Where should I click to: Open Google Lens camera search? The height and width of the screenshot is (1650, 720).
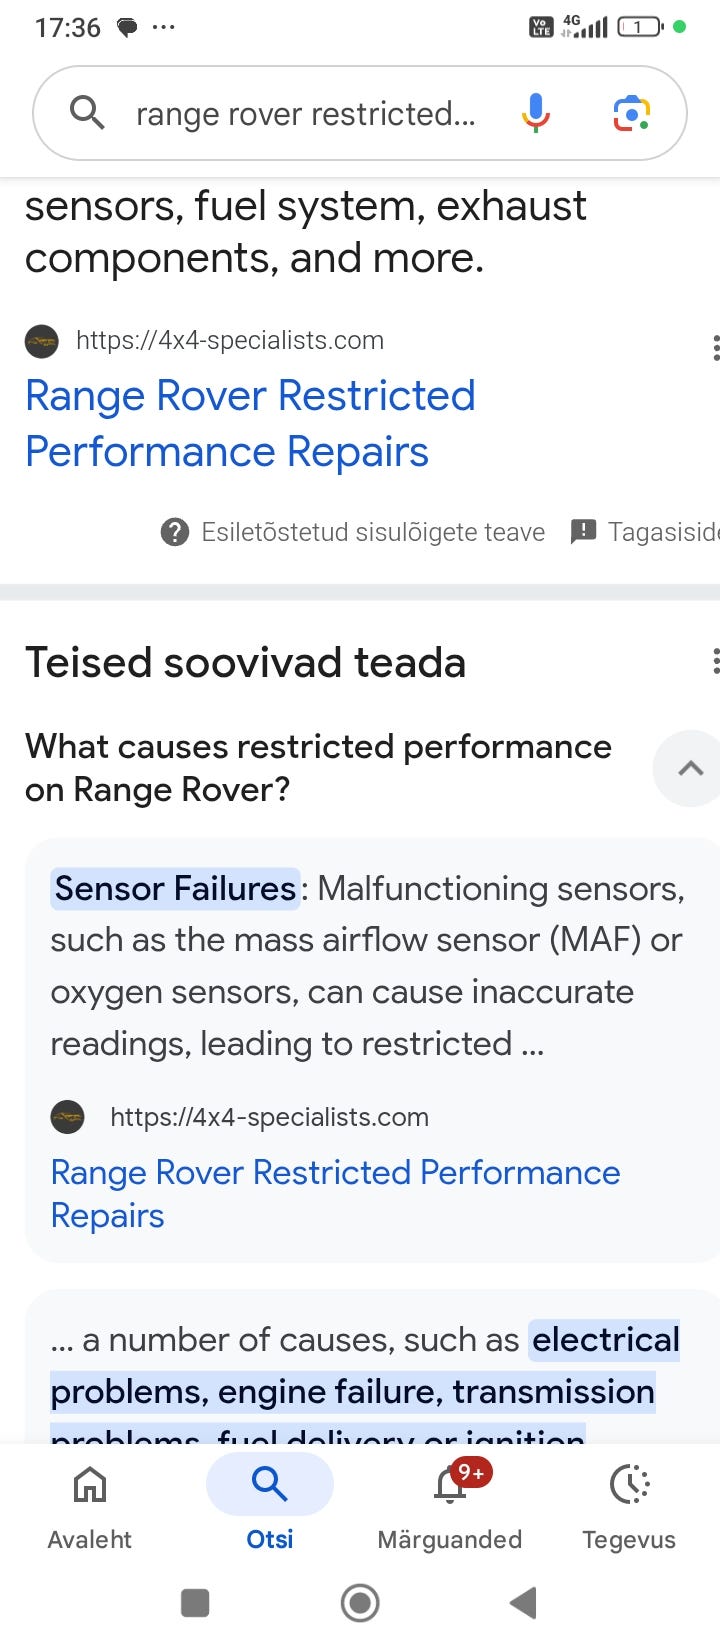point(631,113)
